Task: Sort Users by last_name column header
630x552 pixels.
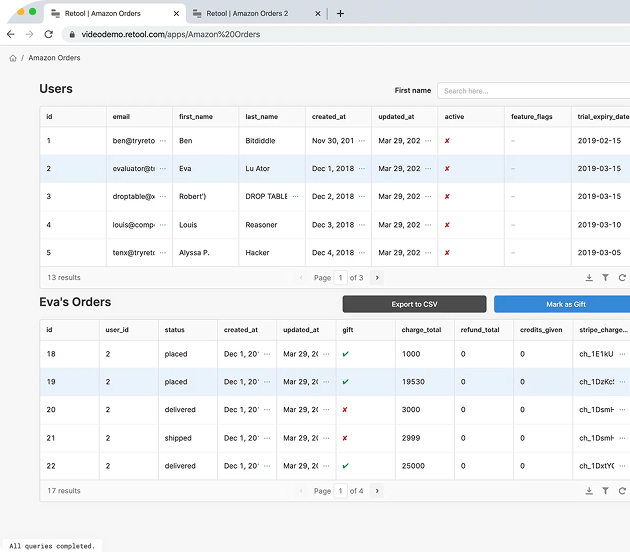Action: [262, 117]
